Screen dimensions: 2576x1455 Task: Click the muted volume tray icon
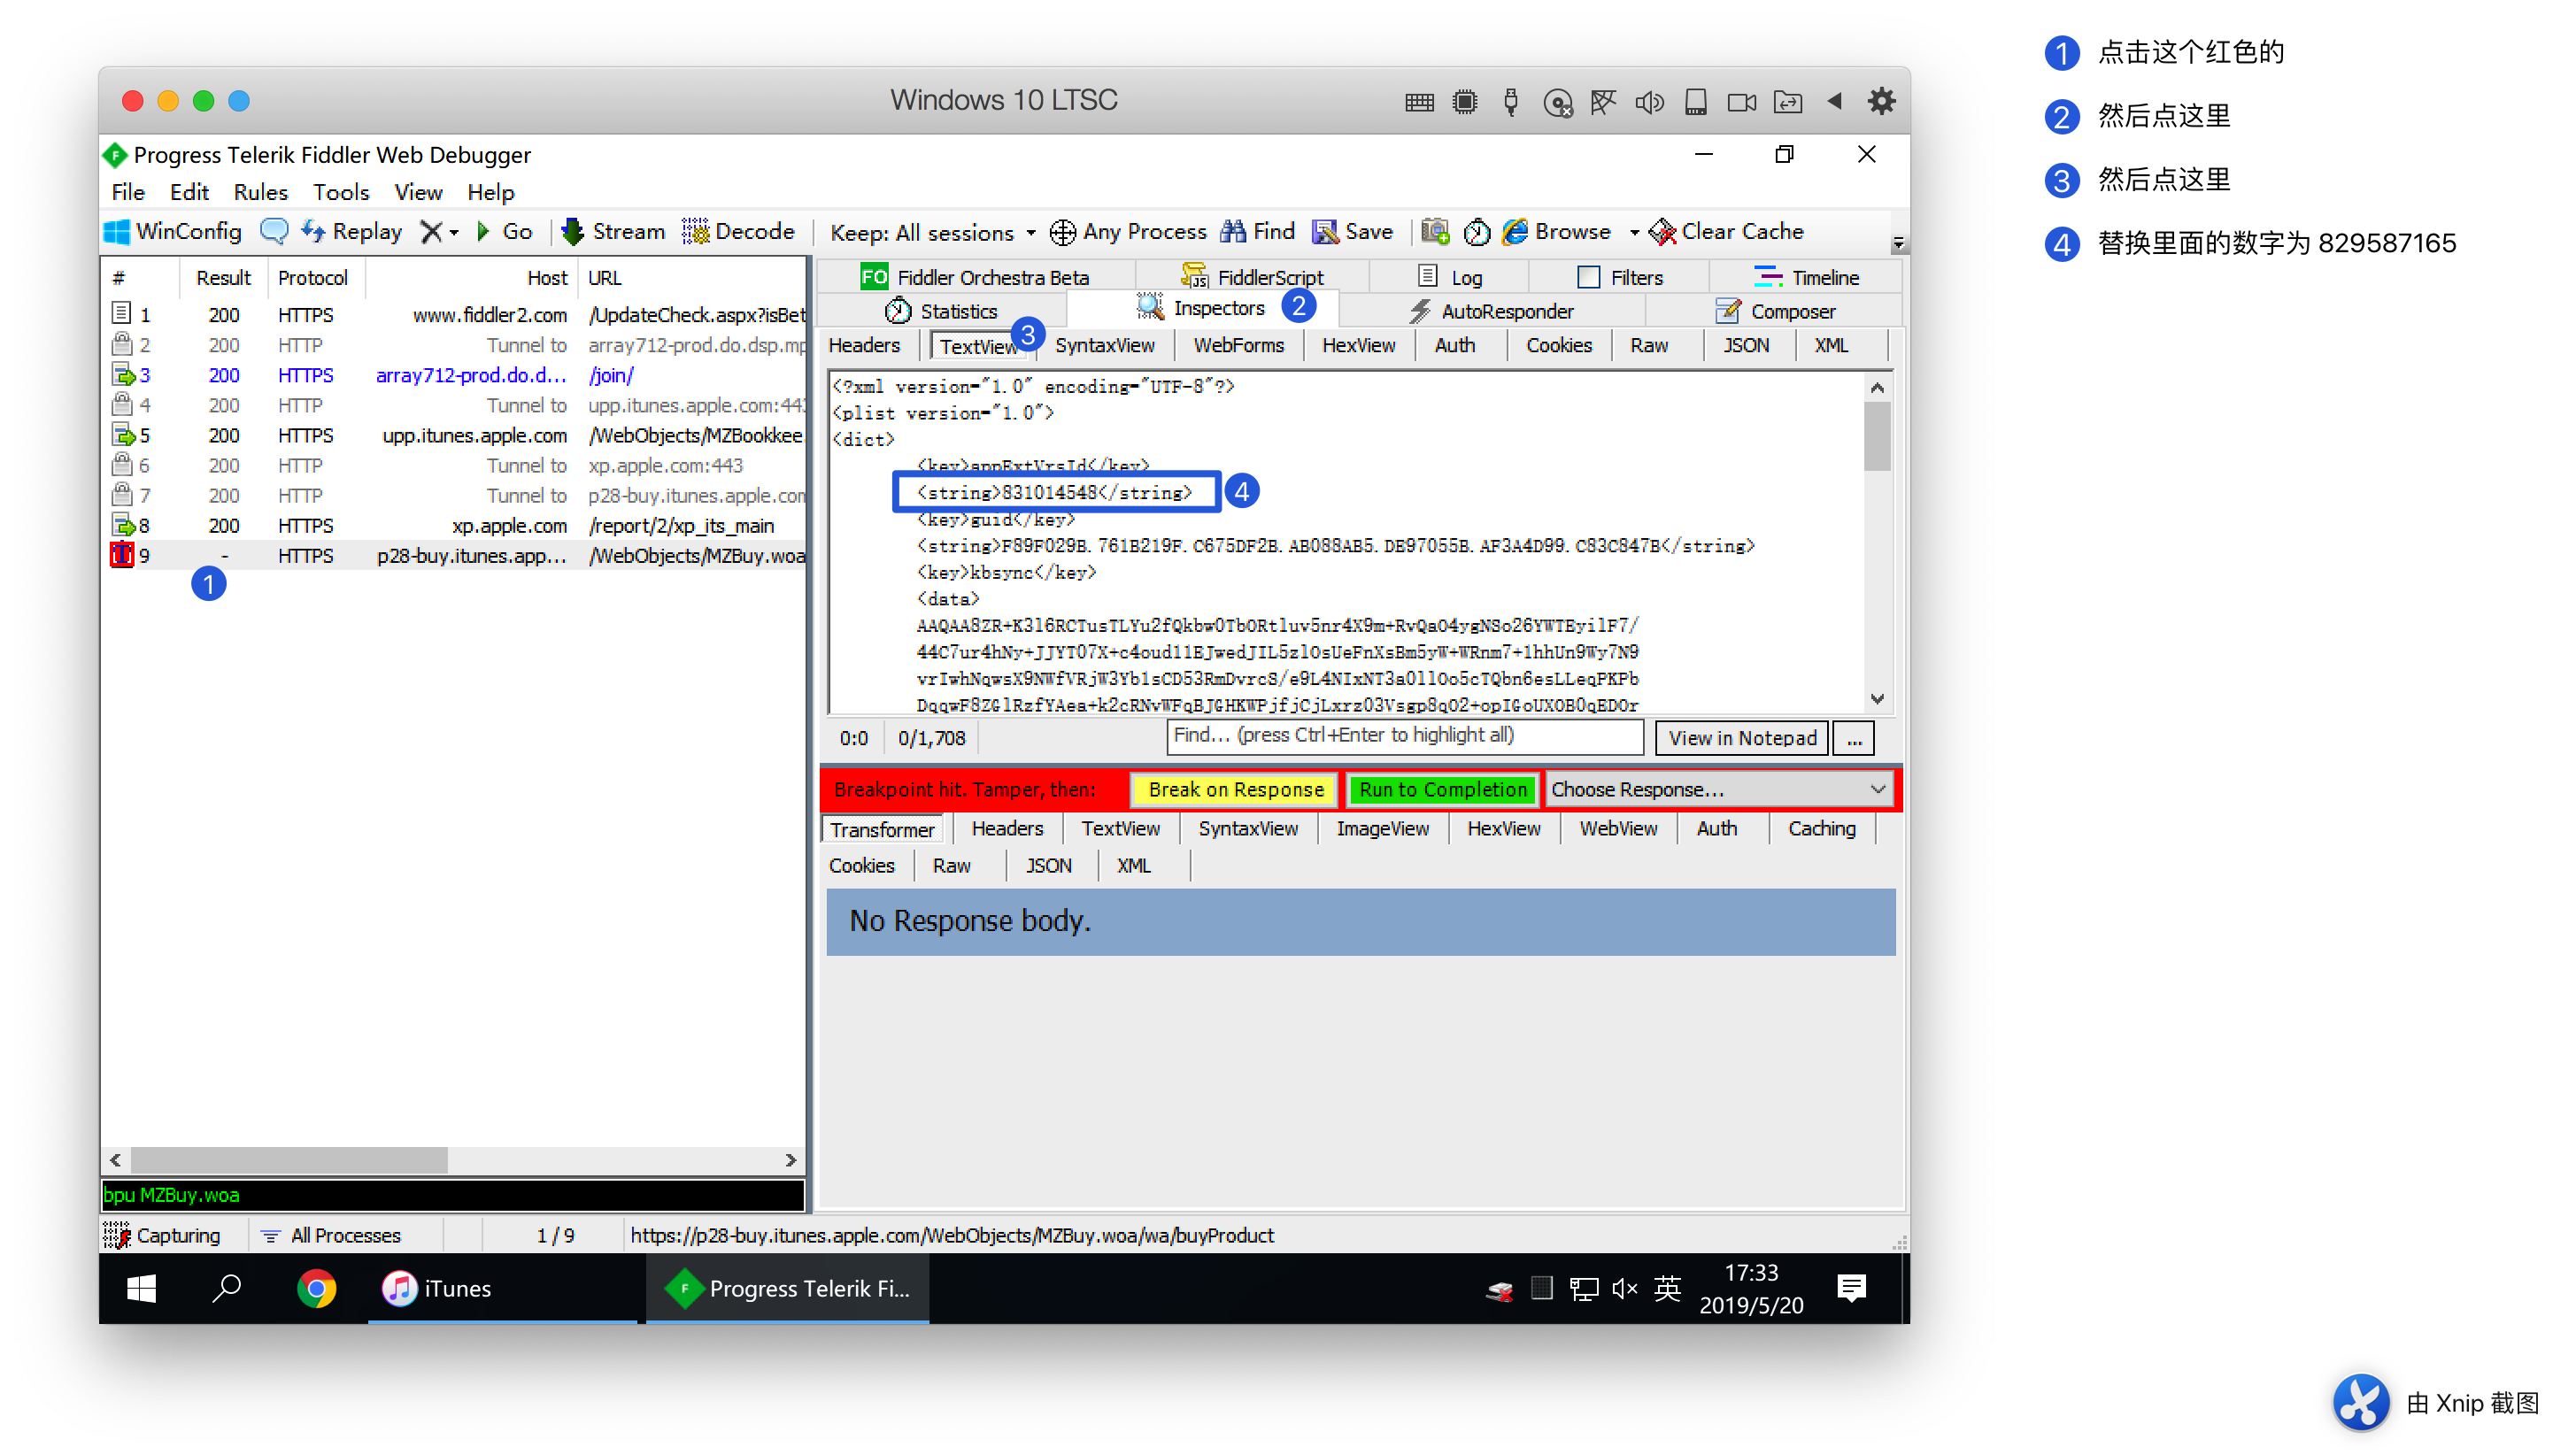1625,1288
